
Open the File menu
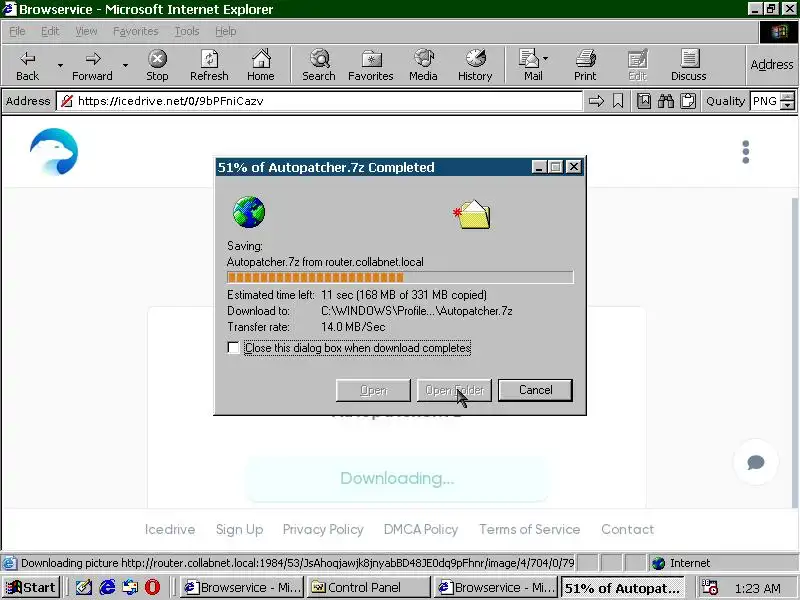tap(17, 31)
